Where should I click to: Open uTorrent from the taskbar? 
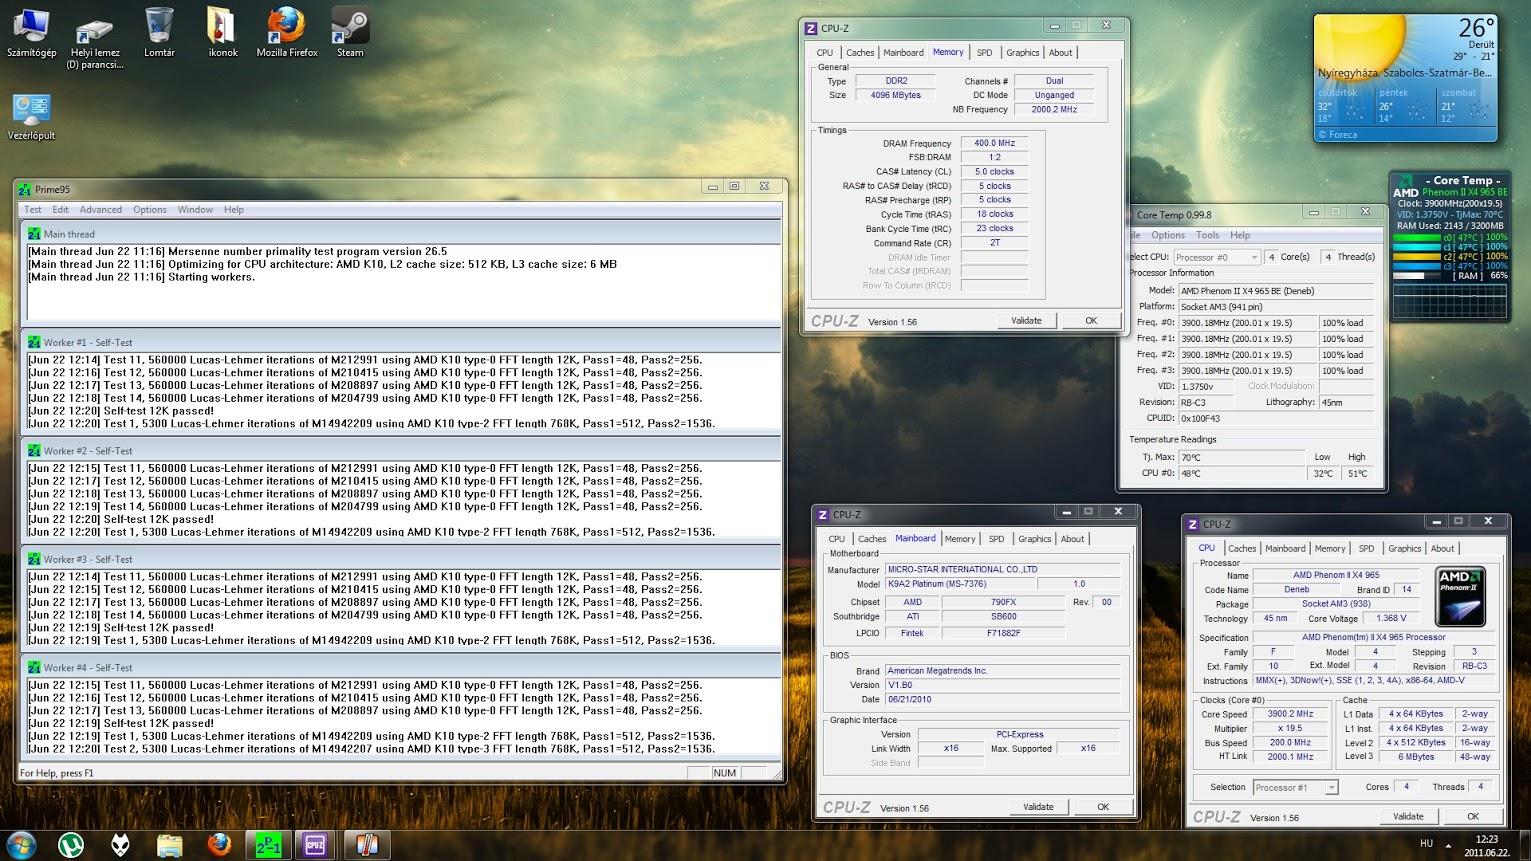tap(71, 845)
